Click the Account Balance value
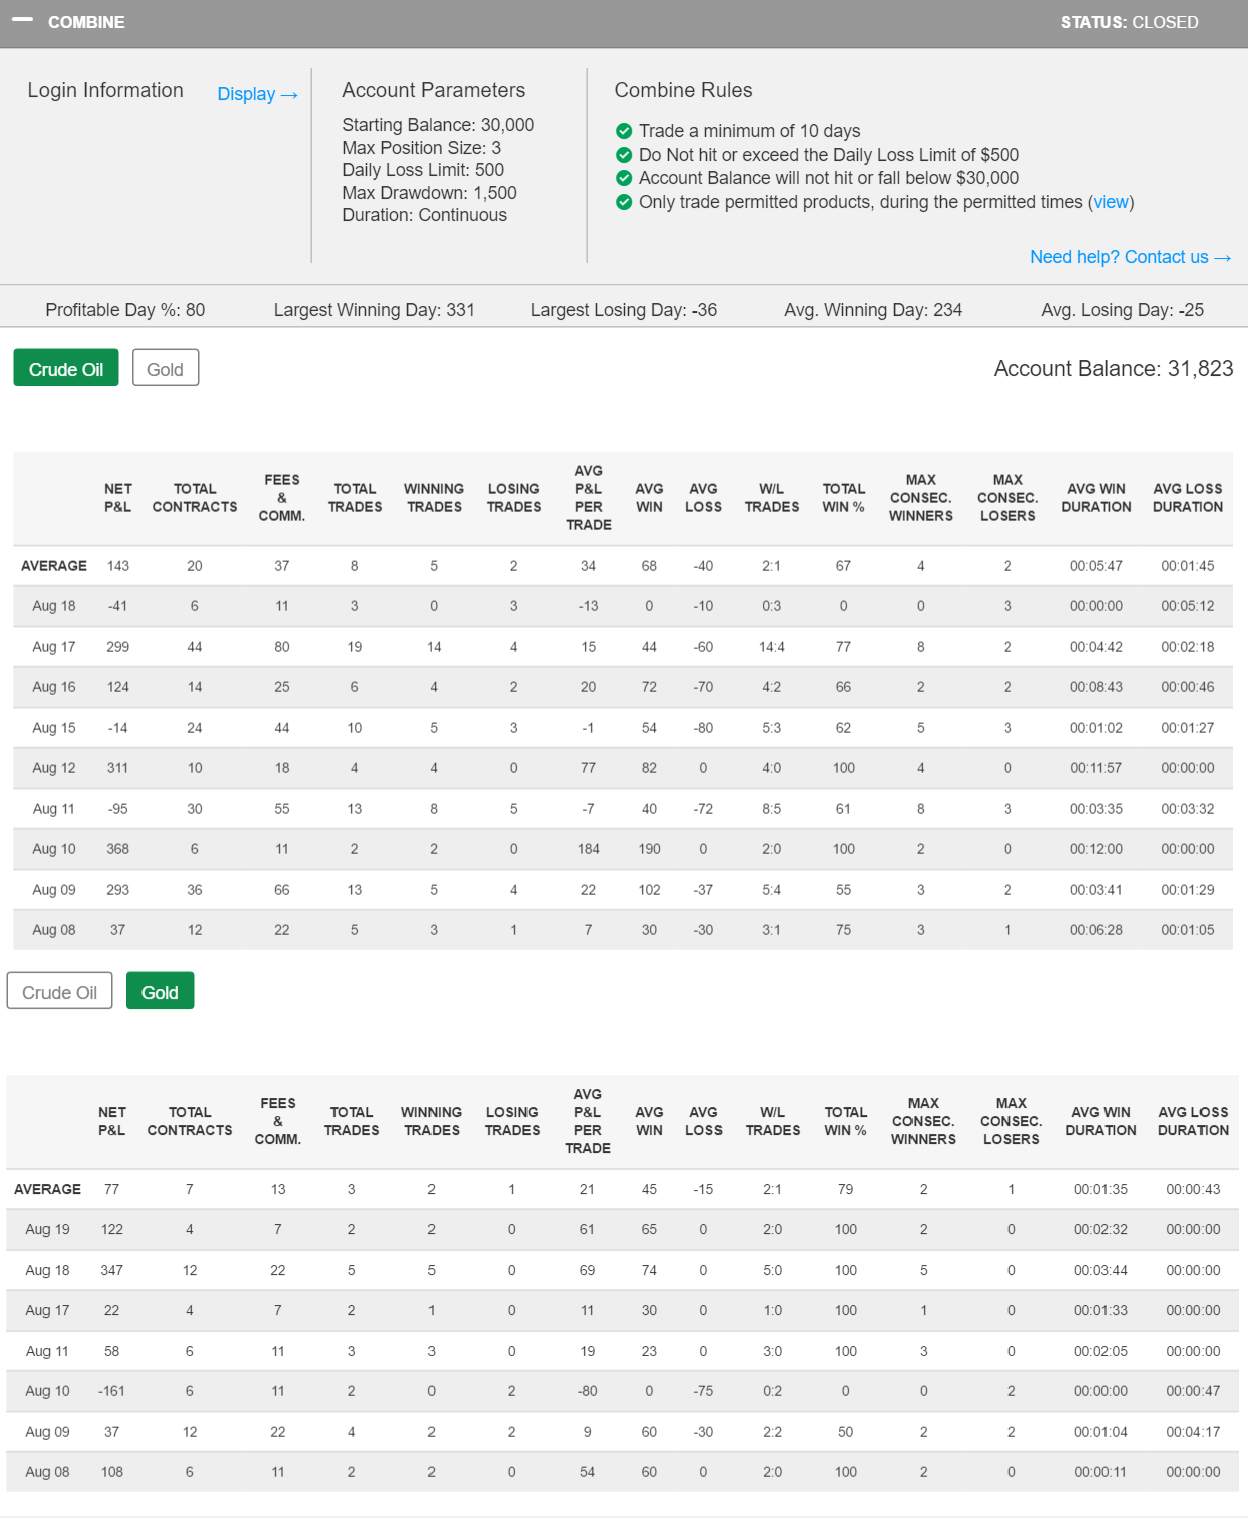Viewport: 1248px width, 1518px height. coord(1114,368)
